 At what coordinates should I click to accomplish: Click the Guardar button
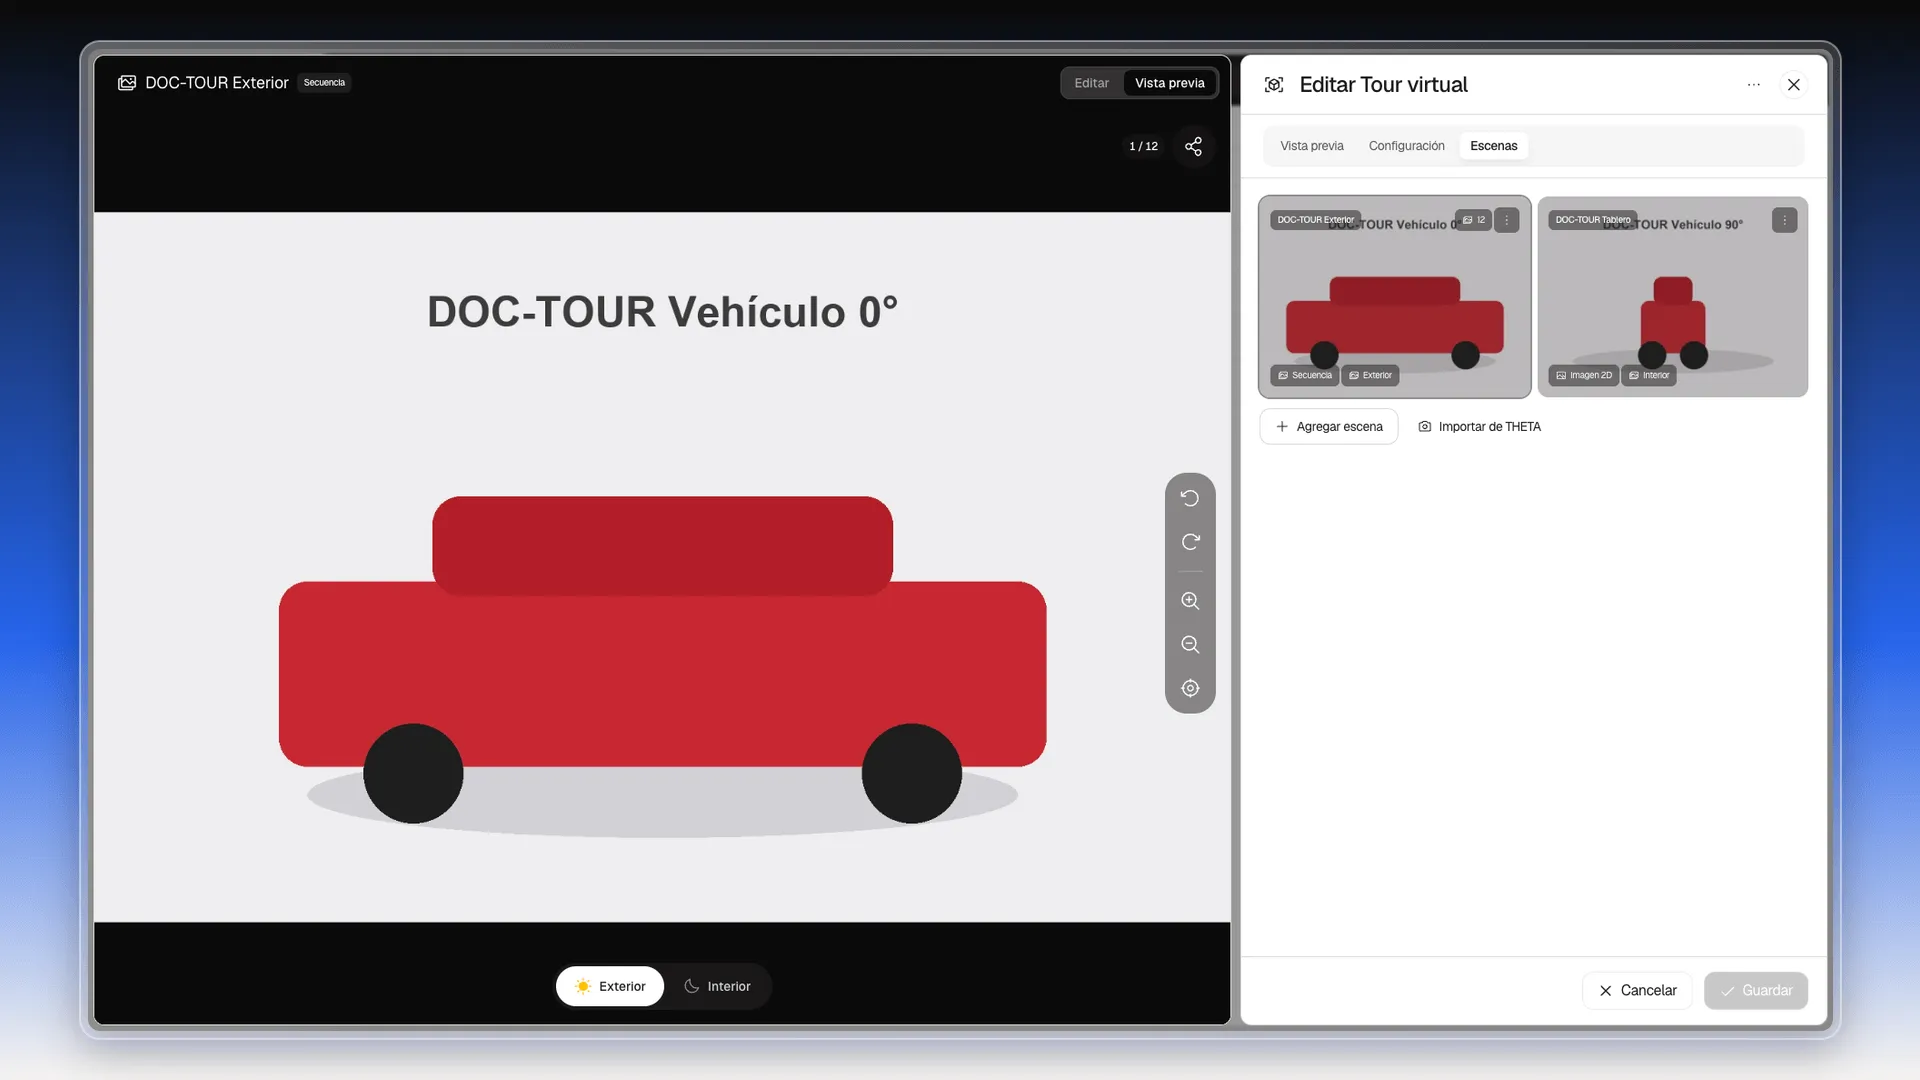pos(1756,991)
